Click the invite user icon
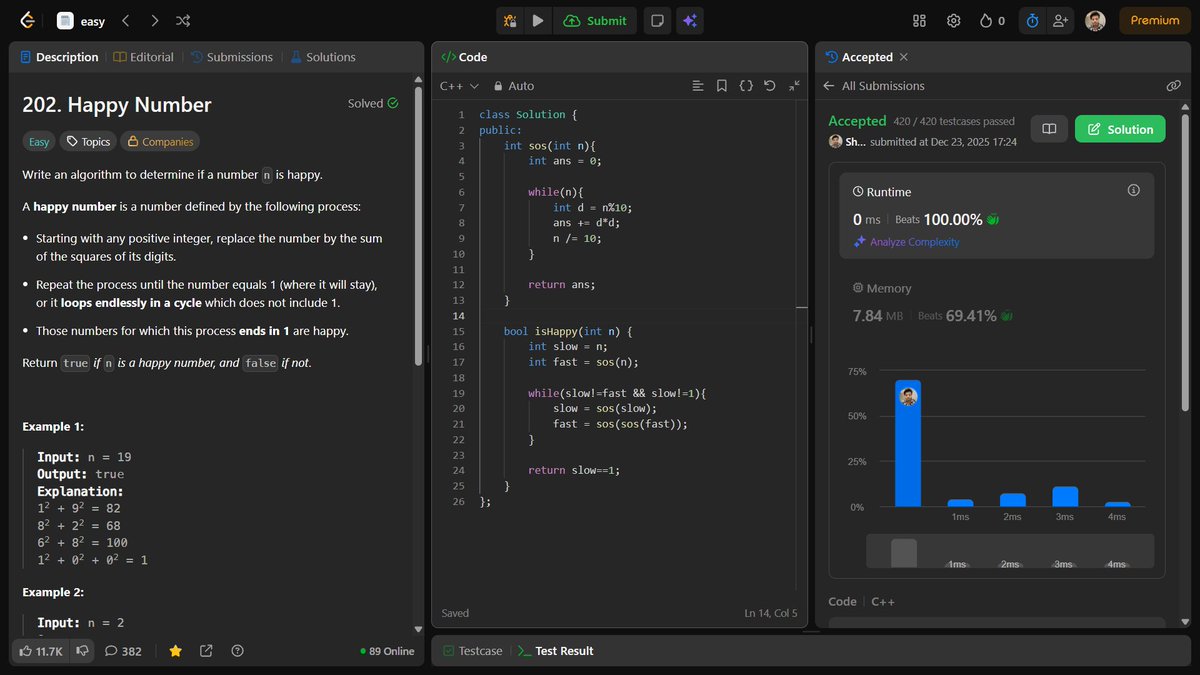 coord(1060,20)
